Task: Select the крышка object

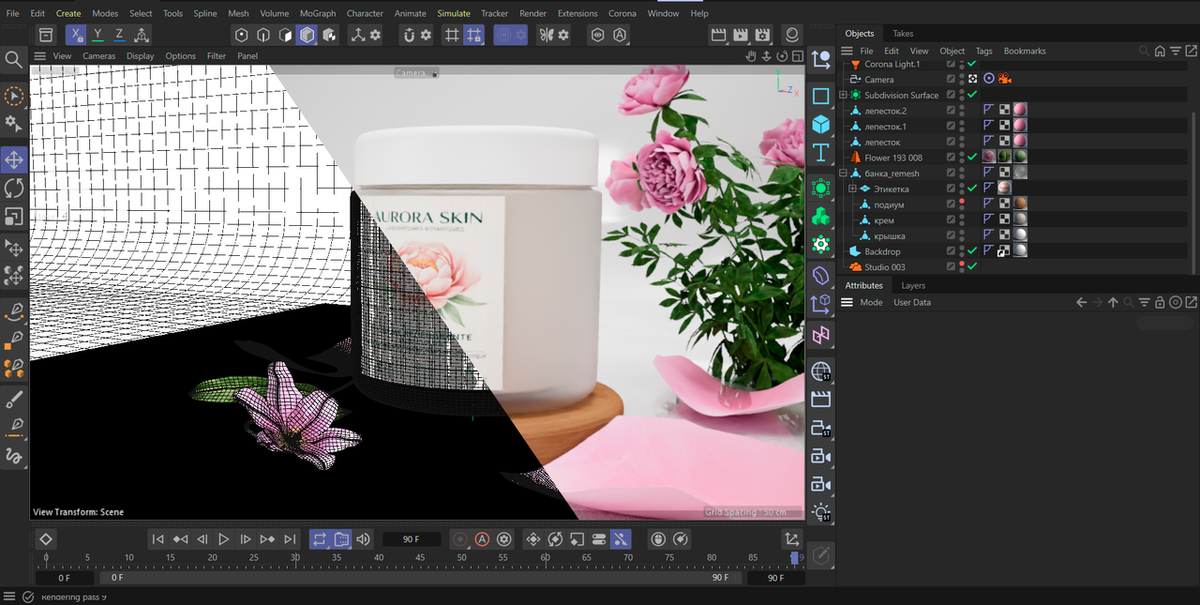Action: [889, 236]
